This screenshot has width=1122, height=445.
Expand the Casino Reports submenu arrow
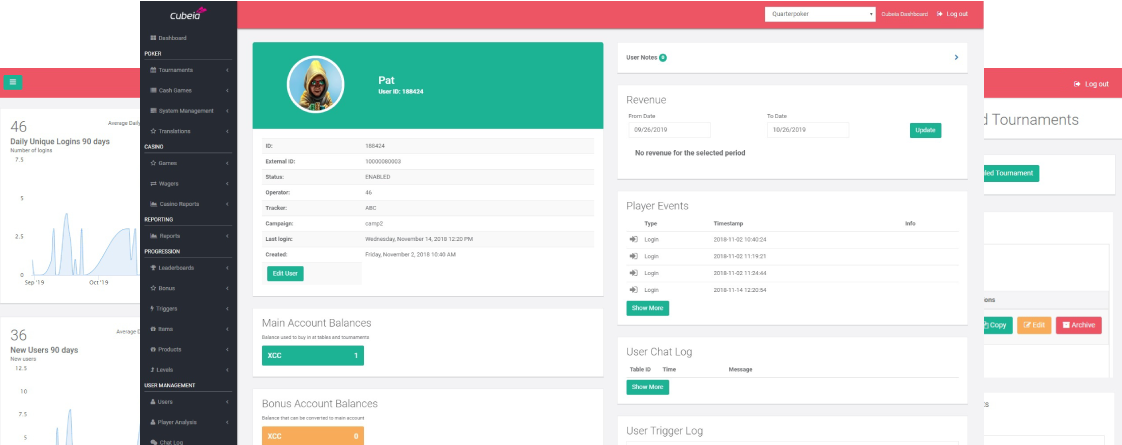pyautogui.click(x=227, y=204)
